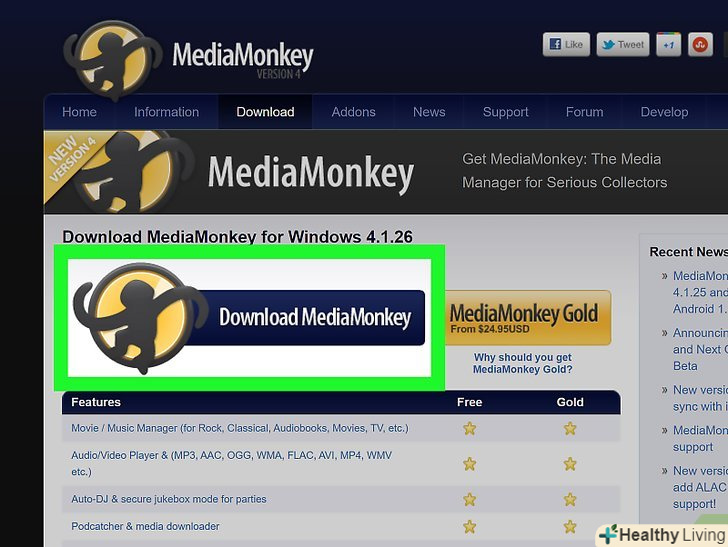Open 'Why should you get MediaMonkey Gold?' link

coord(522,363)
